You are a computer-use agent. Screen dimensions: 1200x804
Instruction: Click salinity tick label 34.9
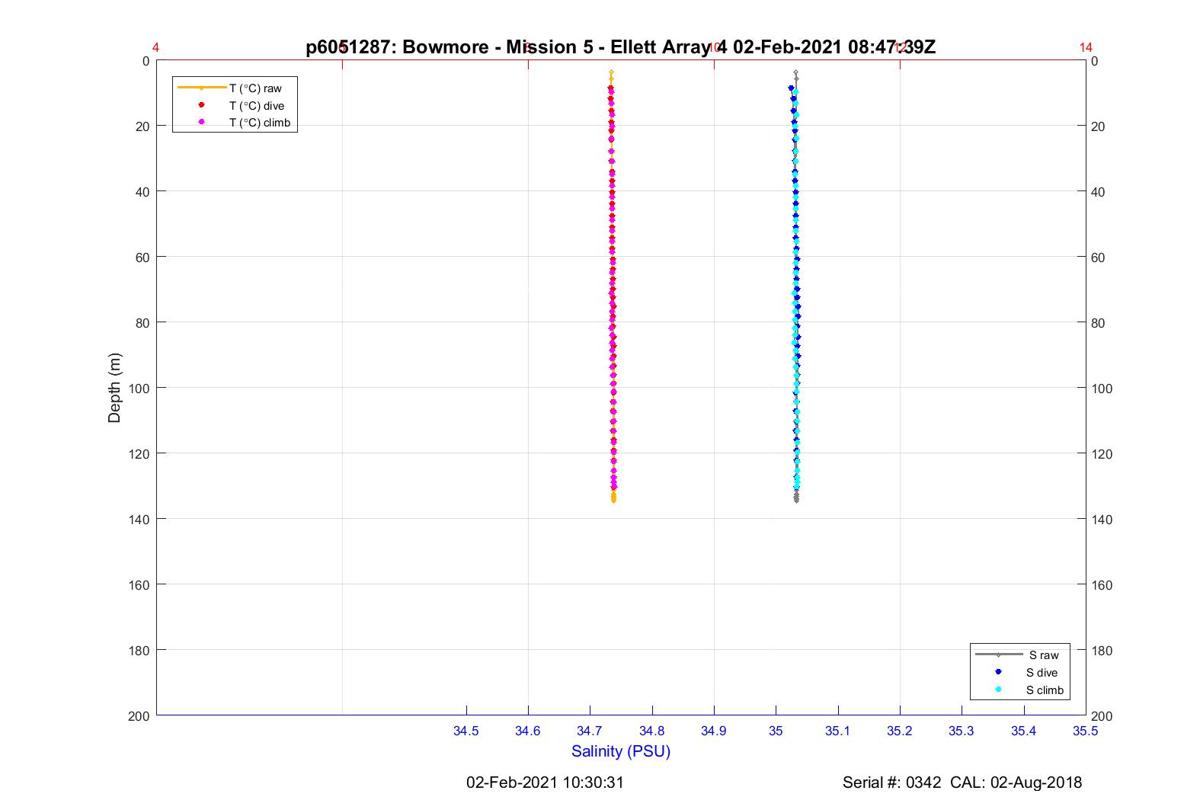tap(714, 731)
